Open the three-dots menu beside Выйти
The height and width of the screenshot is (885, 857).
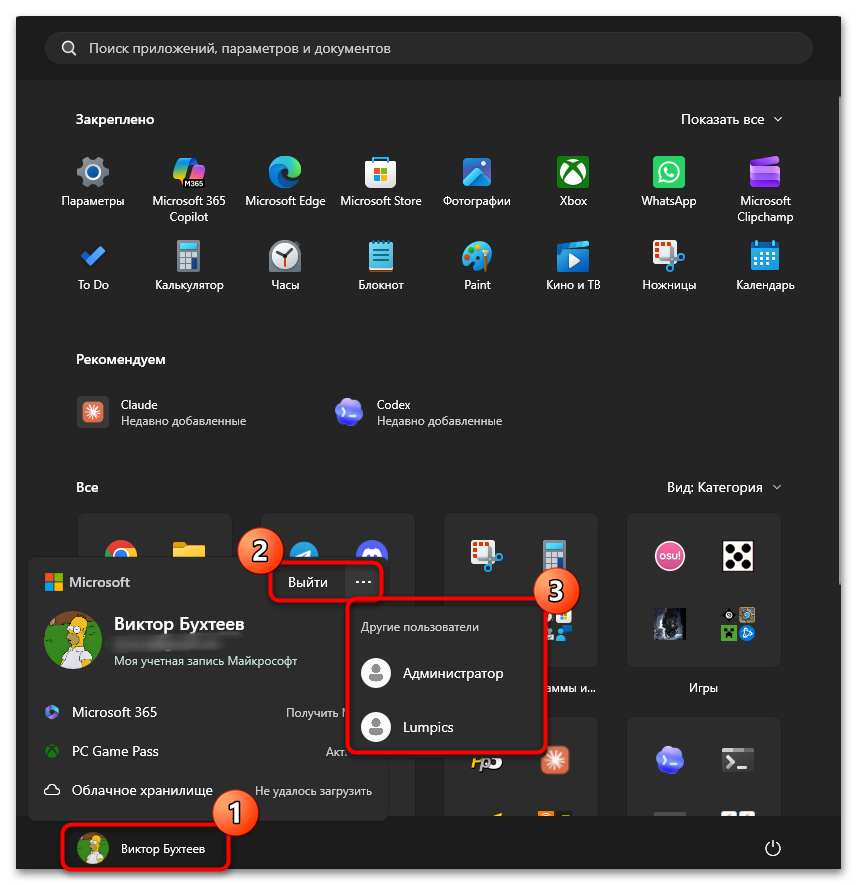point(363,582)
